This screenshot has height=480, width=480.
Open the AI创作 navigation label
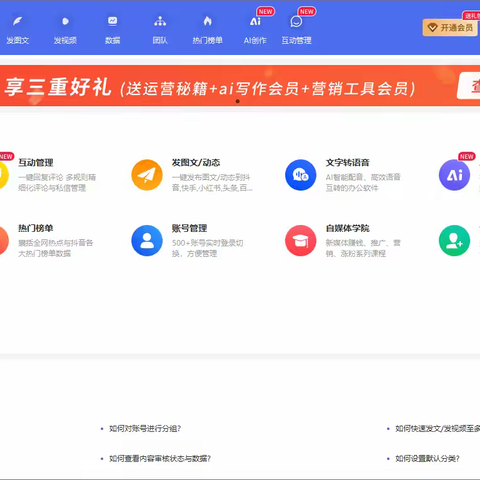point(255,41)
